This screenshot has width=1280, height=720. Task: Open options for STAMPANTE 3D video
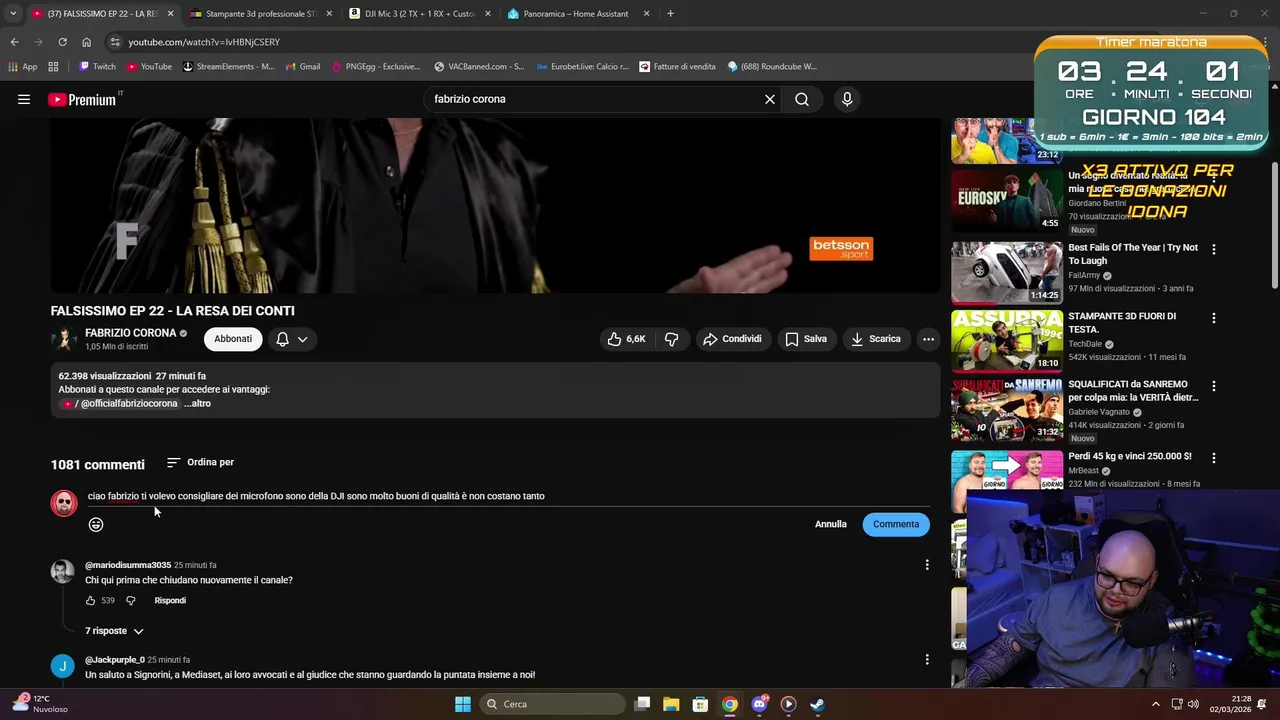click(1214, 318)
